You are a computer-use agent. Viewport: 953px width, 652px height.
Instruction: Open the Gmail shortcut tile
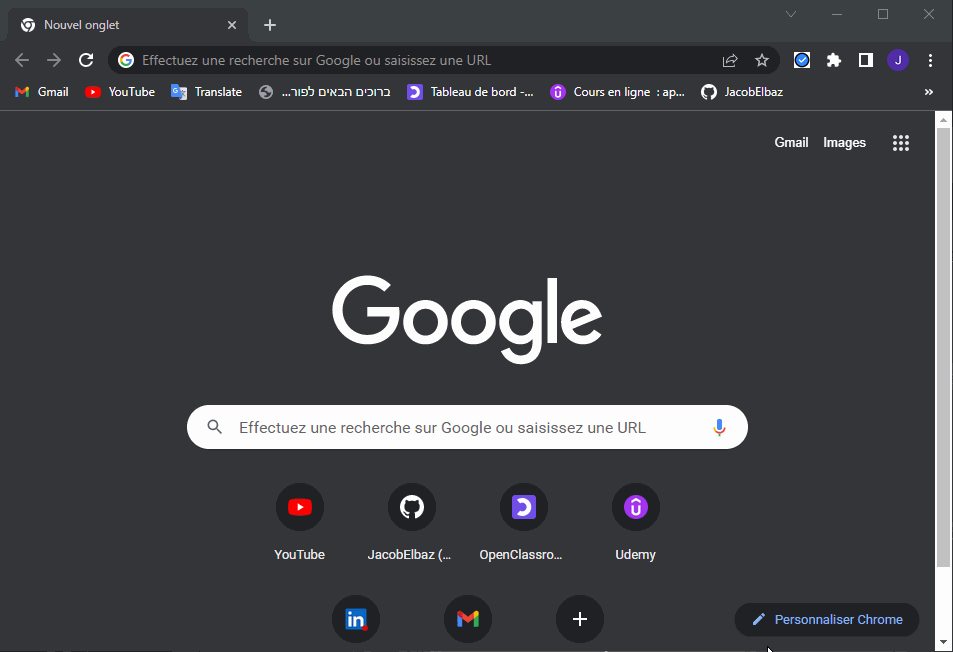(467, 619)
